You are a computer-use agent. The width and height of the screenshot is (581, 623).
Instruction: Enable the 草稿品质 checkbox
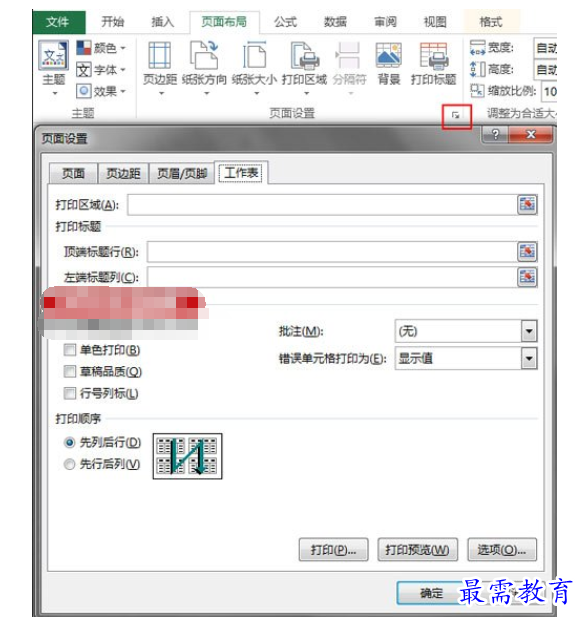tap(70, 372)
